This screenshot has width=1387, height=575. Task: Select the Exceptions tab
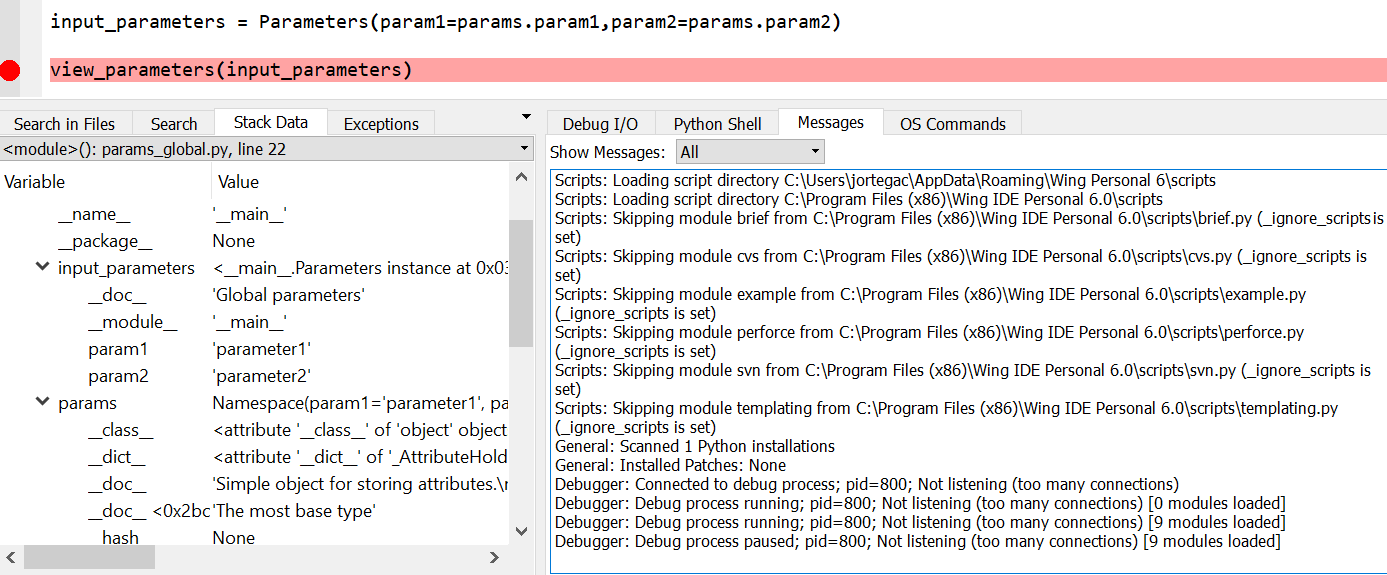381,124
